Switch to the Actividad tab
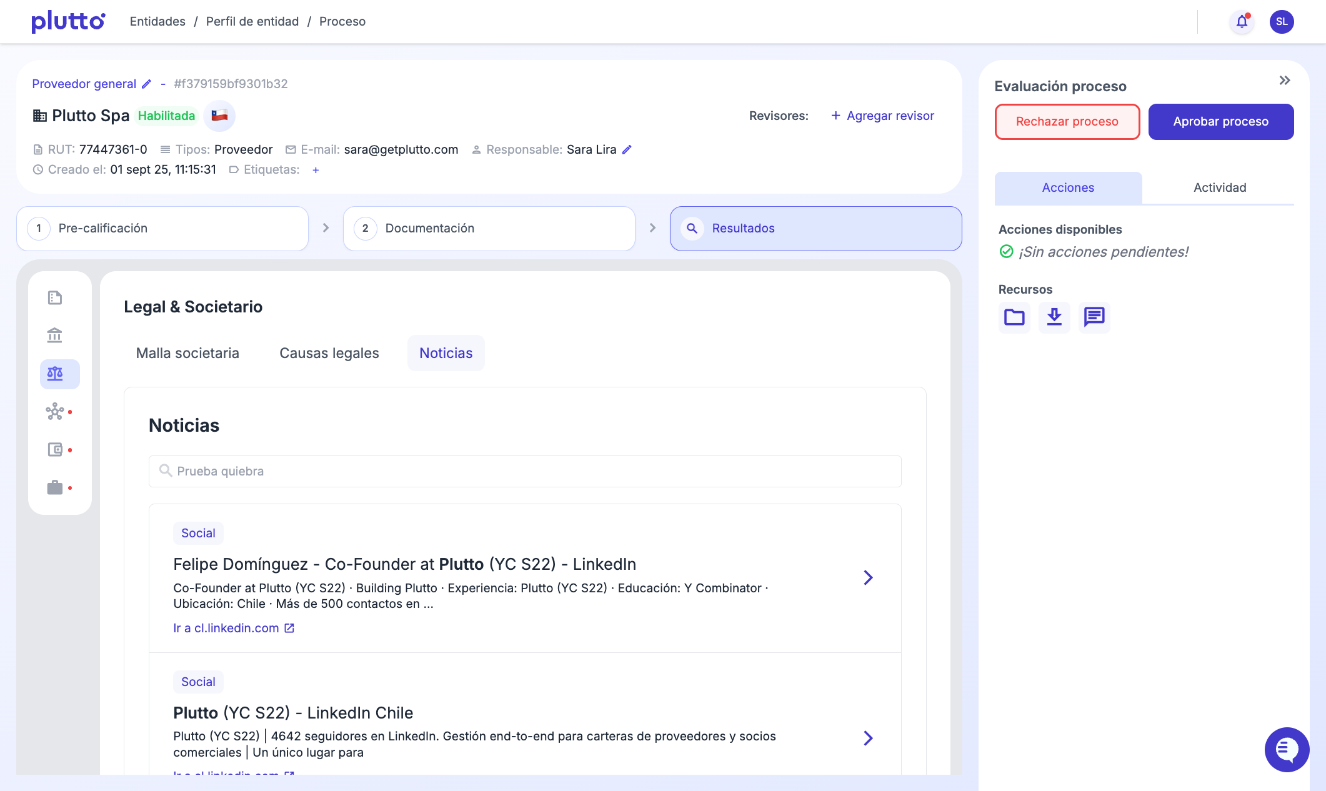This screenshot has height=791, width=1326. pyautogui.click(x=1220, y=188)
